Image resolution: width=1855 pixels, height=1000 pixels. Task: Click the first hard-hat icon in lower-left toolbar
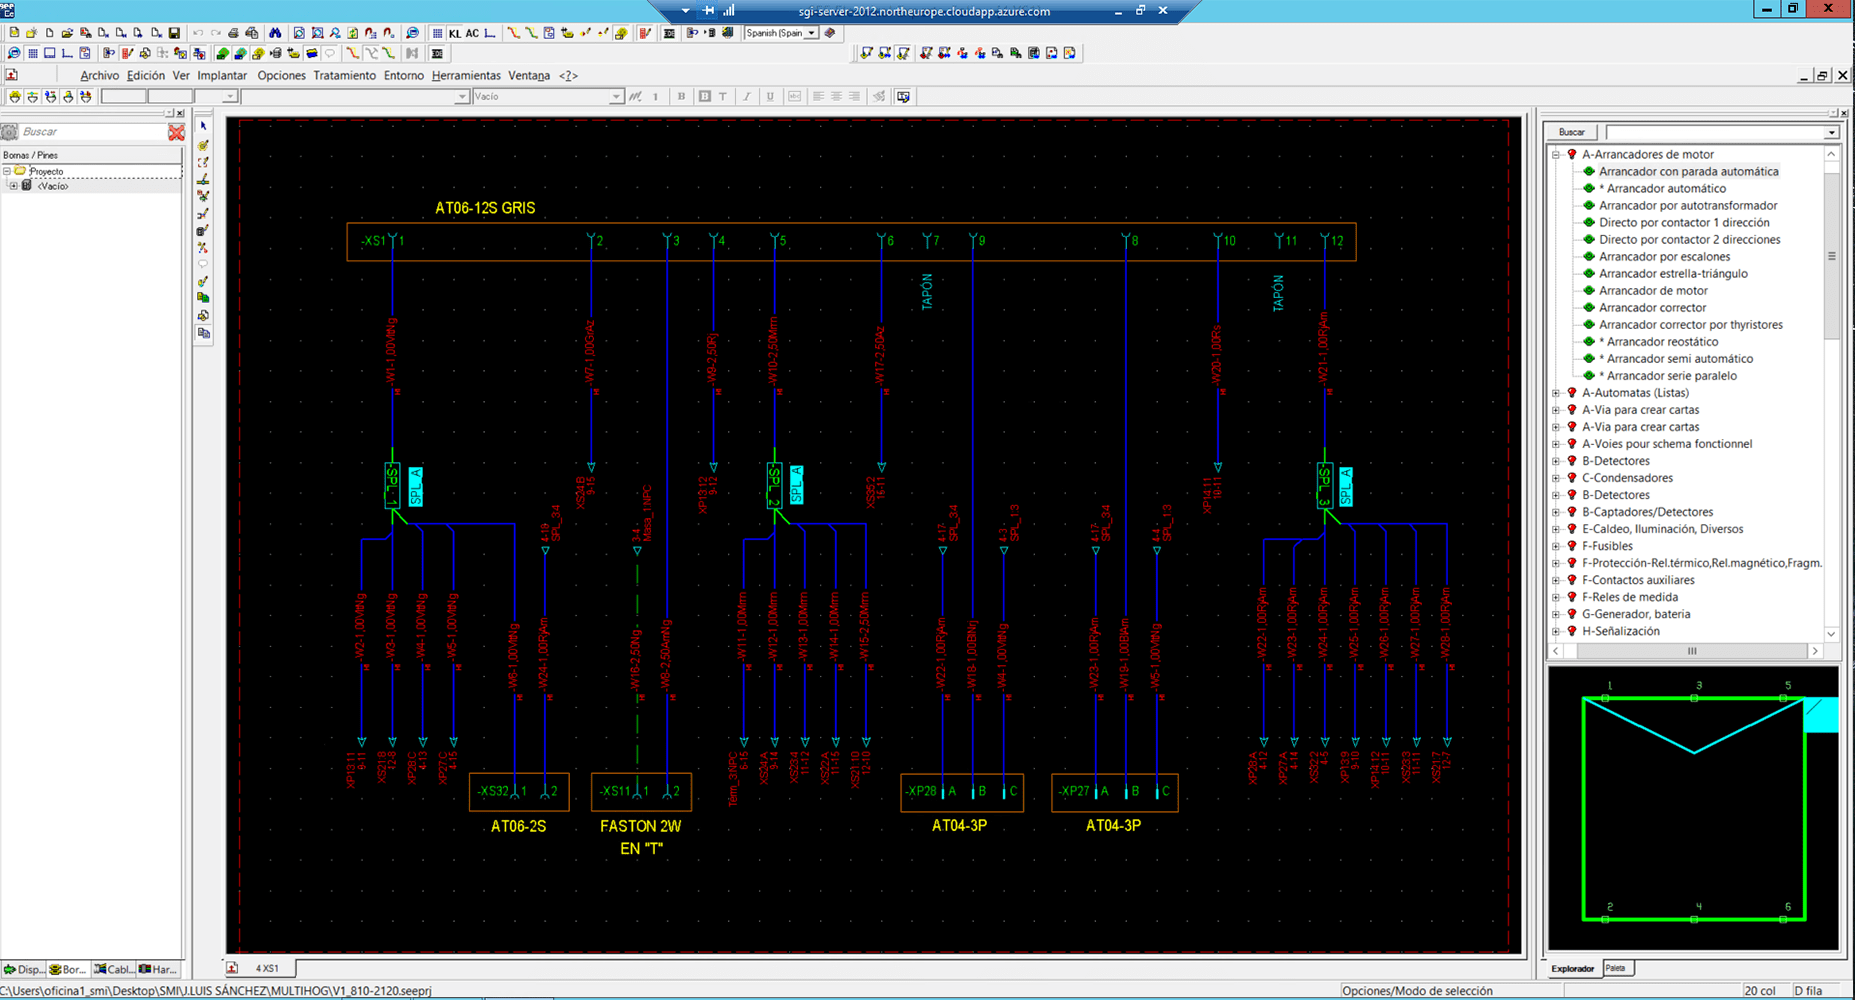(x=15, y=97)
